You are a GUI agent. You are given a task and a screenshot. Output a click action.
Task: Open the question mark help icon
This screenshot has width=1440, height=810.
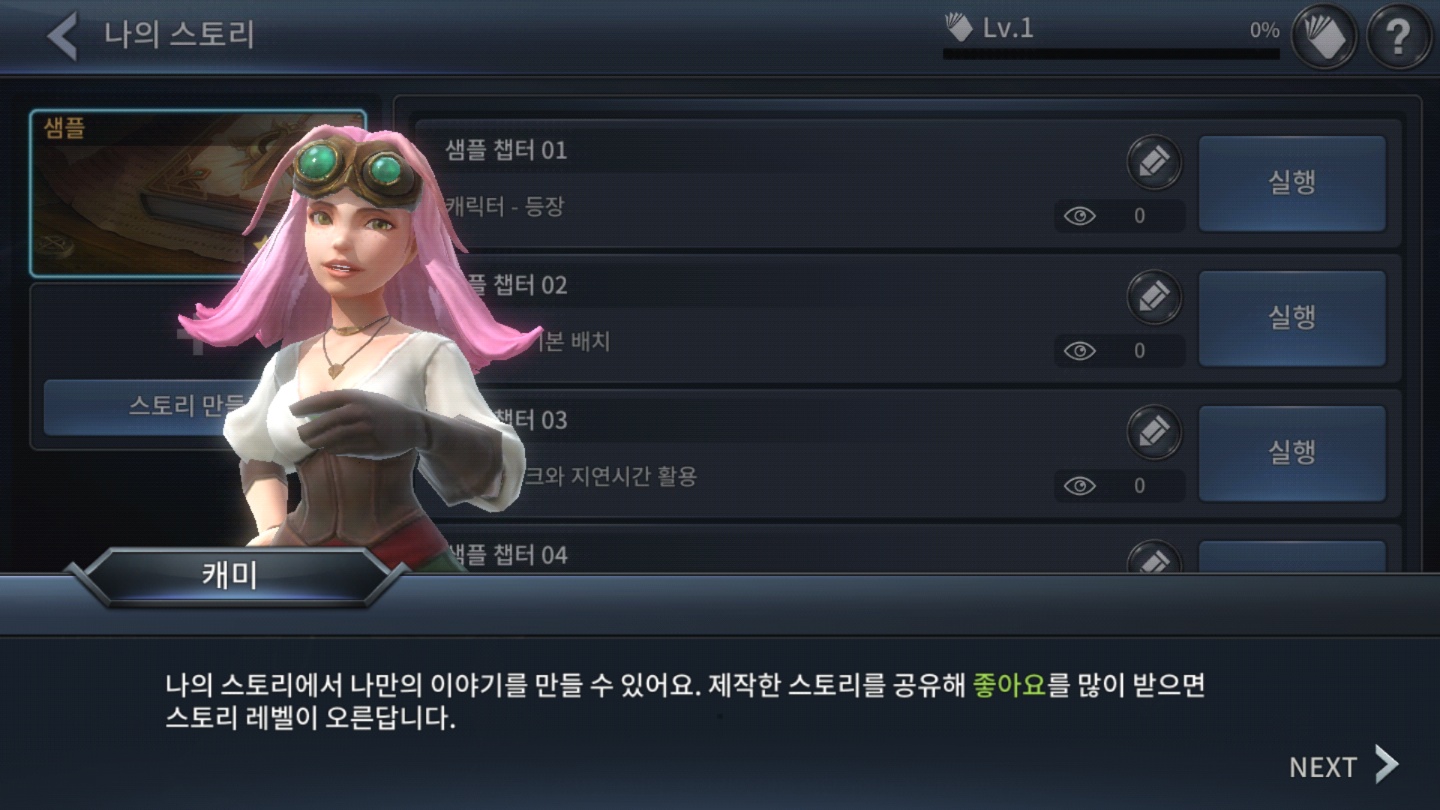1398,36
